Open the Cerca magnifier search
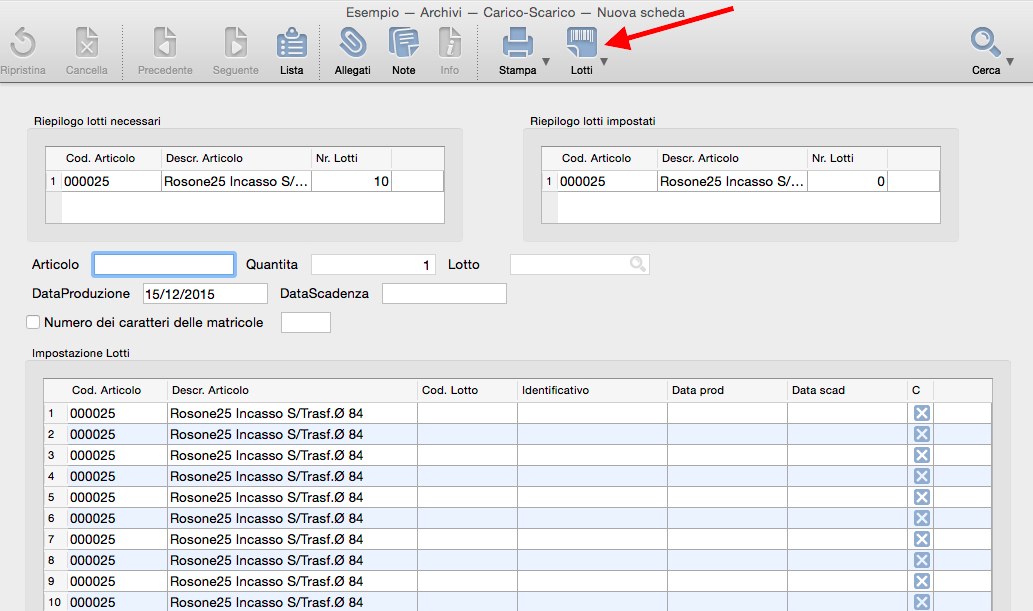Screen dimensions: 1033x611 [985, 42]
